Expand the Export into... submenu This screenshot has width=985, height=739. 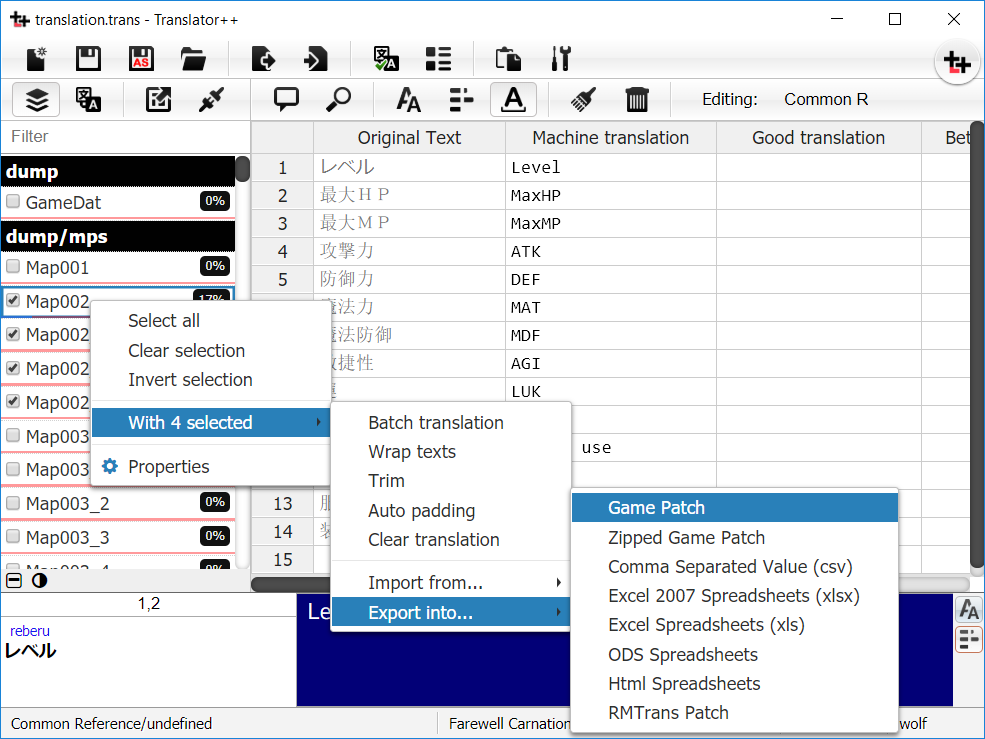tap(451, 612)
